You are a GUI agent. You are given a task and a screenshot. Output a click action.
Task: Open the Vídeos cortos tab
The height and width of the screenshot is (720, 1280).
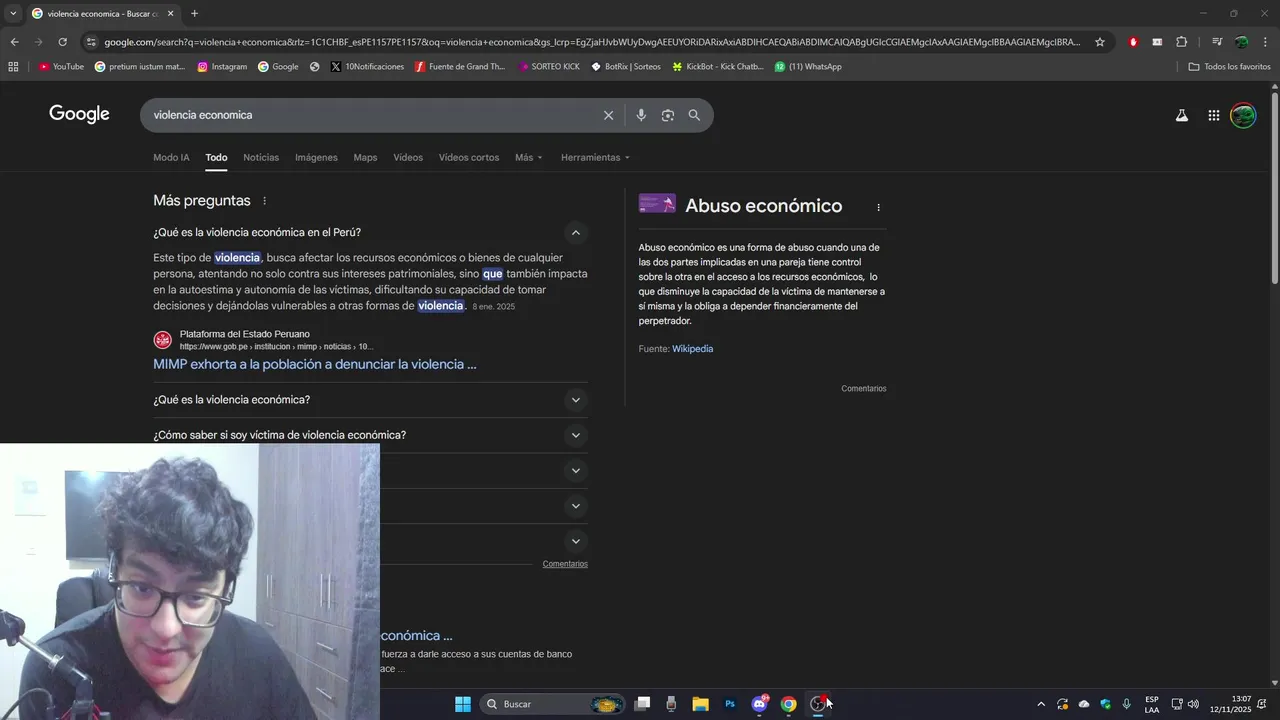click(x=469, y=158)
